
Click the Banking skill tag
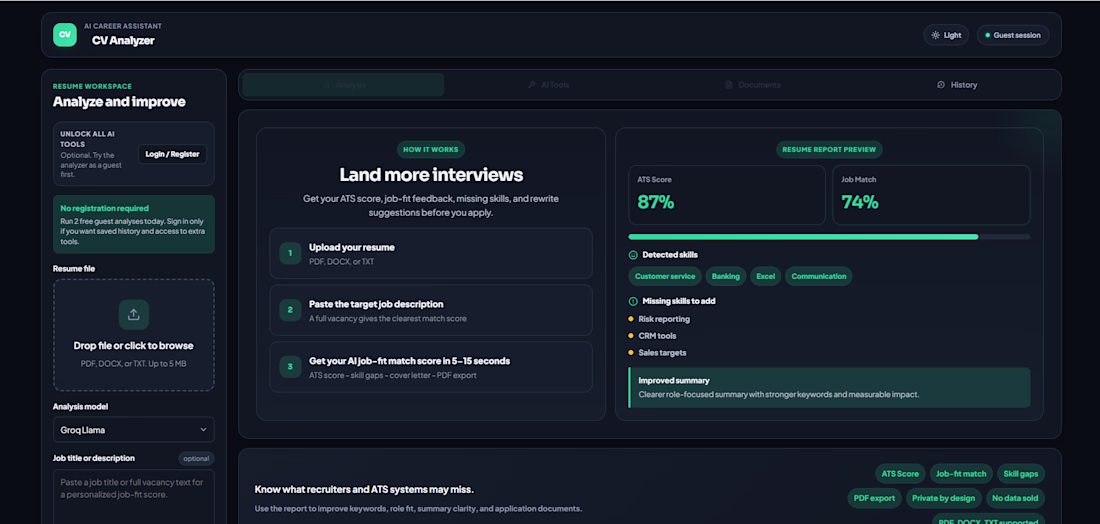point(725,276)
